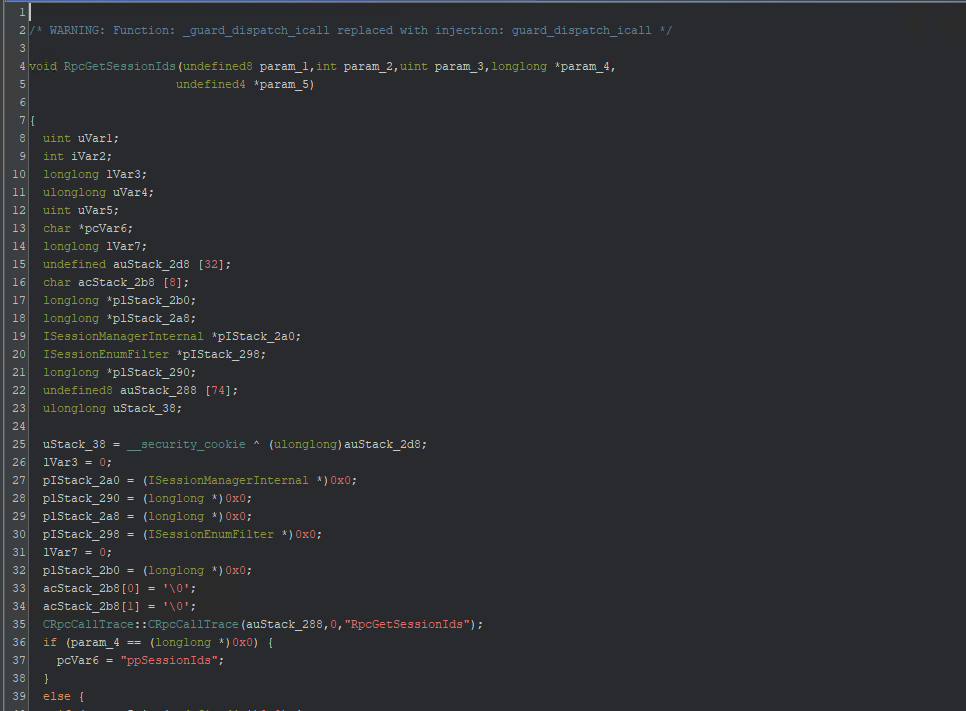
Task: Click the lVar3 variable declaration
Action: pos(95,174)
